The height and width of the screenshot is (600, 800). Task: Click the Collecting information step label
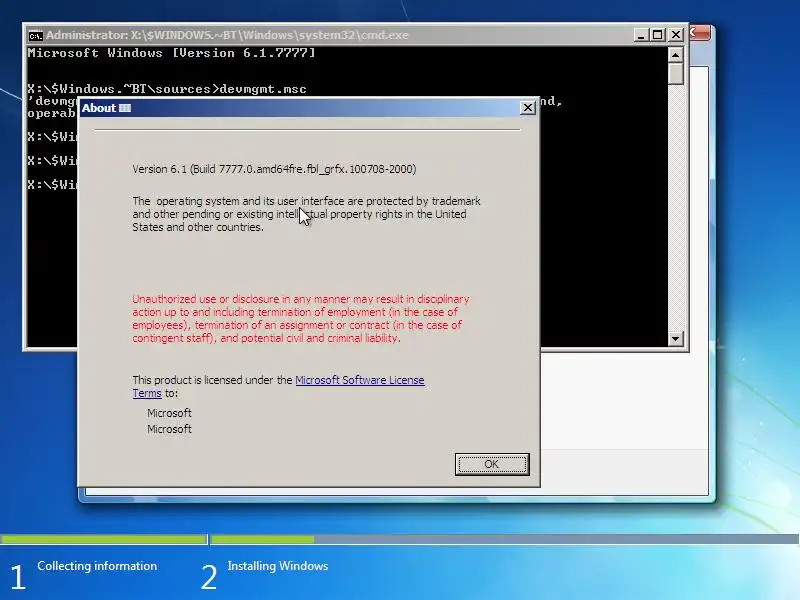coord(97,566)
